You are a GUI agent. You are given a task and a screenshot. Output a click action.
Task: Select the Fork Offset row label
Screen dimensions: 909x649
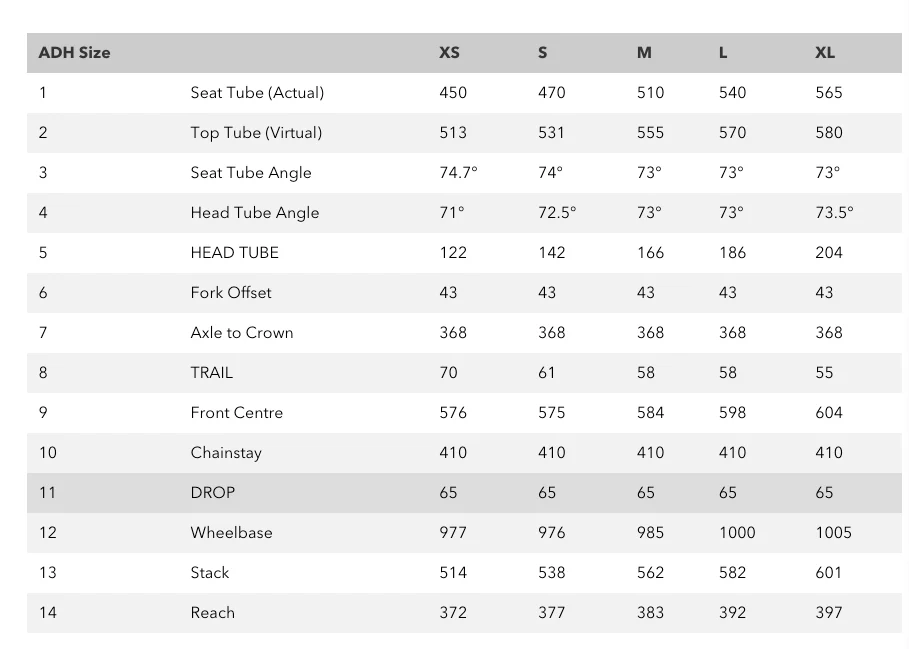tap(231, 292)
